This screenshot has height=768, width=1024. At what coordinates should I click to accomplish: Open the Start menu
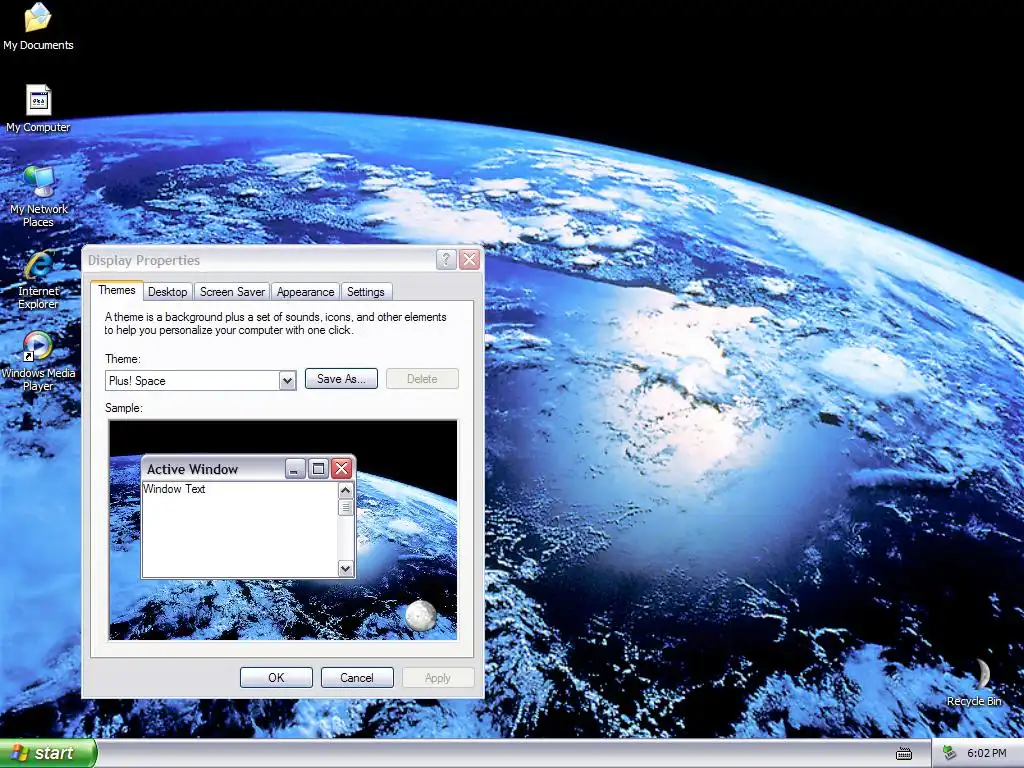click(x=48, y=753)
